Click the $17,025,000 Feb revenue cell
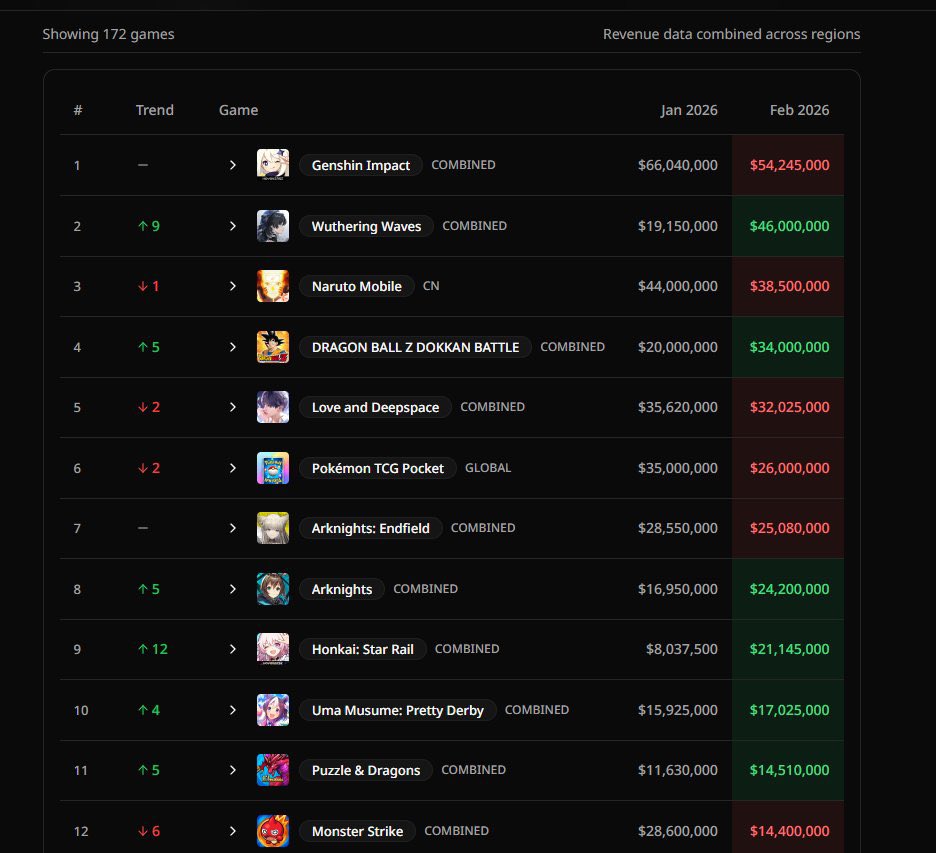This screenshot has height=853, width=936. pyautogui.click(x=789, y=710)
